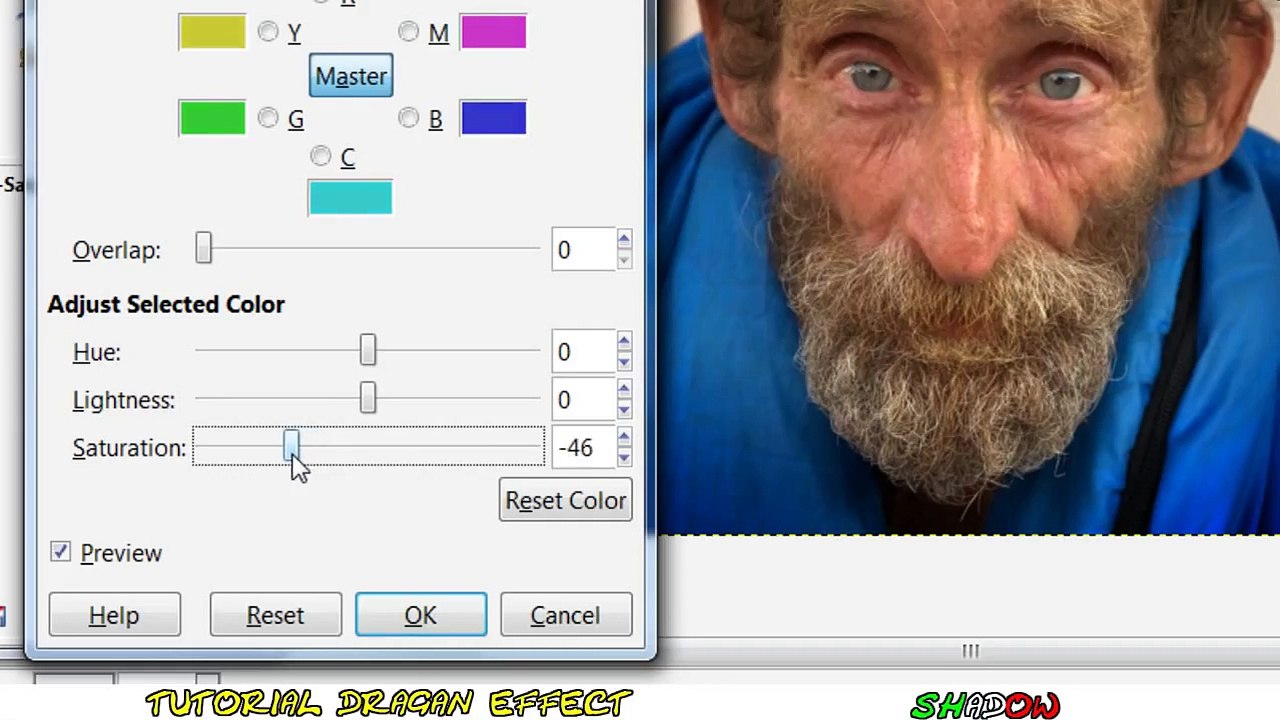Click the Hue slider handle
The height and width of the screenshot is (720, 1280).
tap(368, 351)
